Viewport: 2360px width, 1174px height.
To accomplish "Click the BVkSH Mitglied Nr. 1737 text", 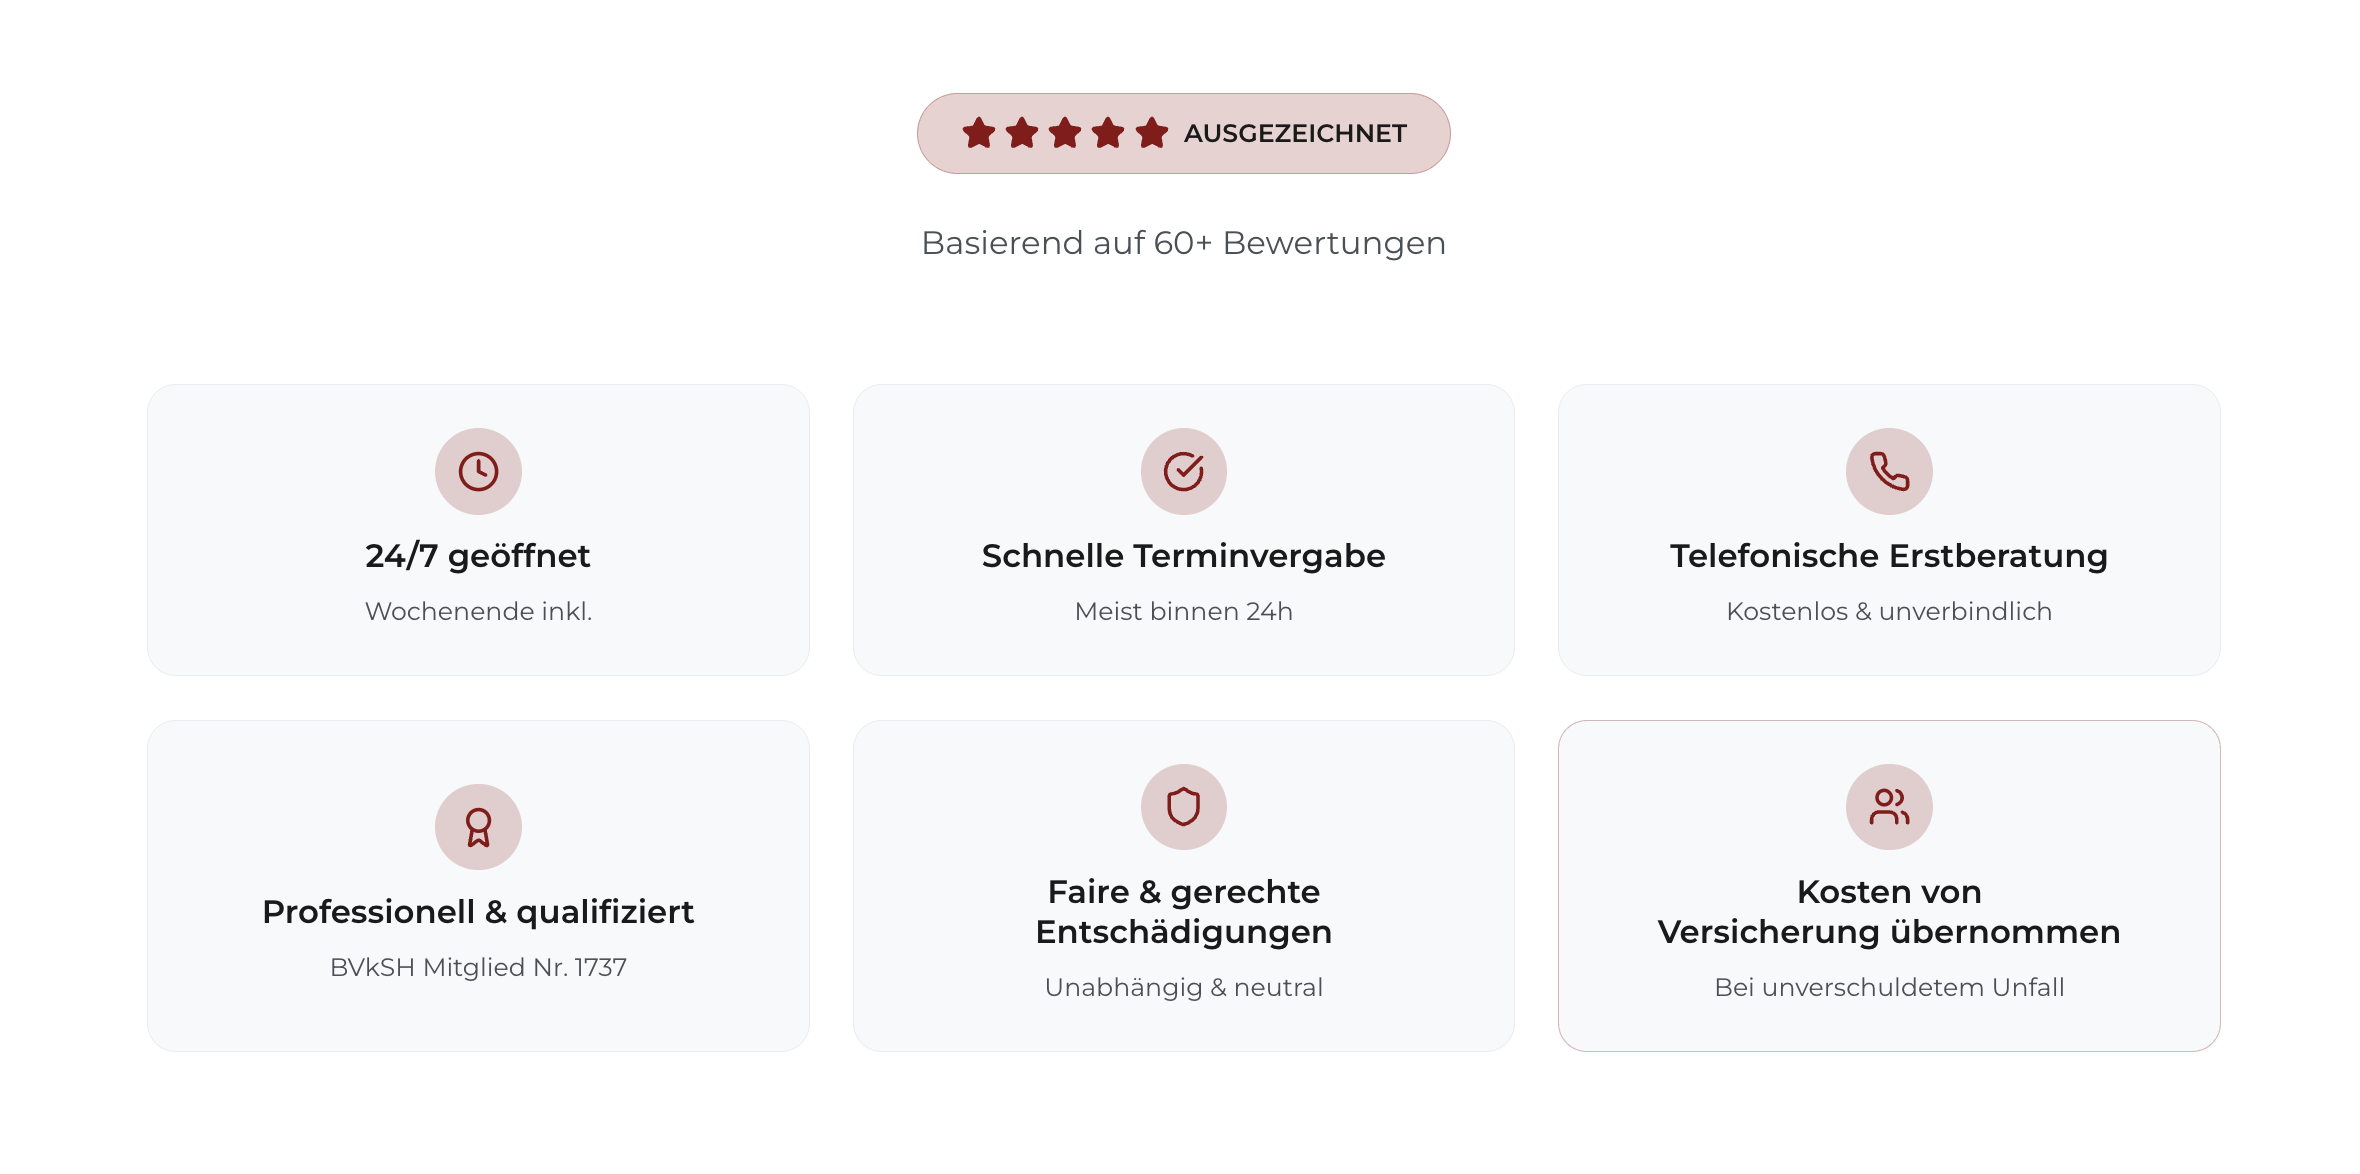I will click(478, 967).
